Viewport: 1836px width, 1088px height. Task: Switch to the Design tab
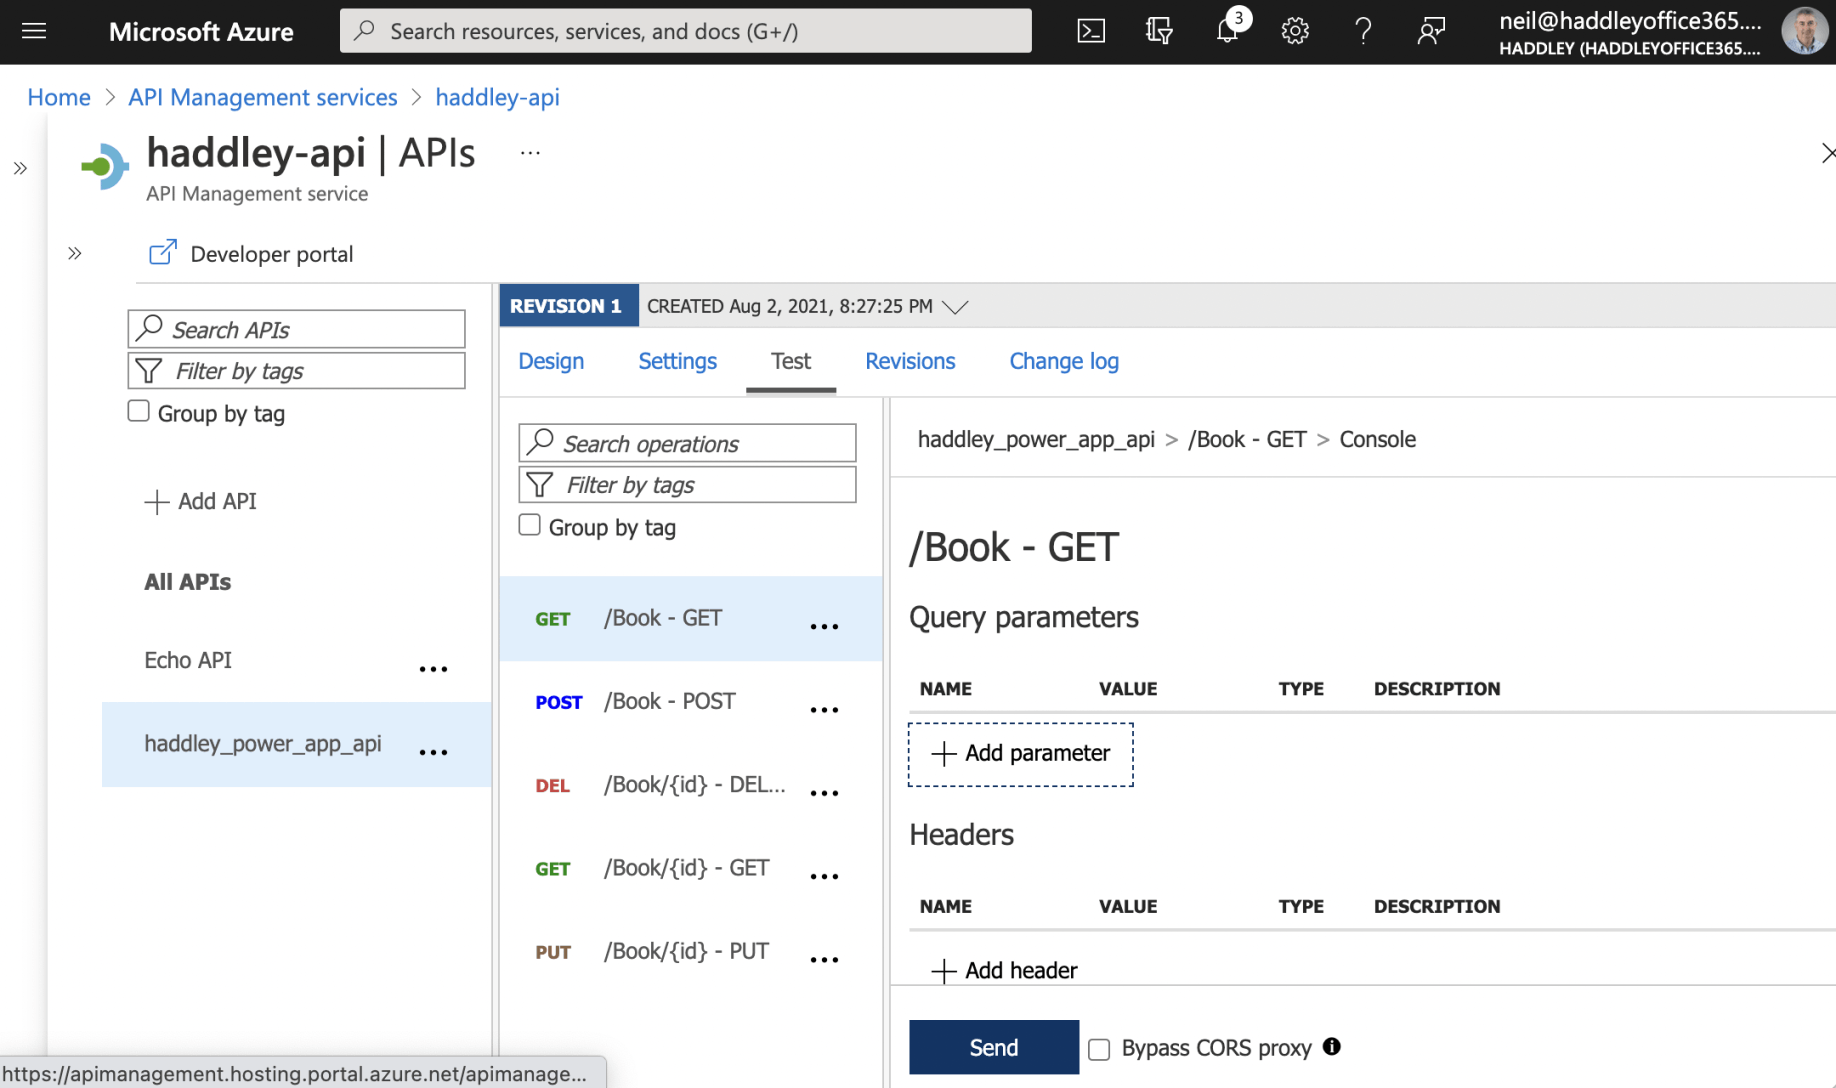(x=551, y=361)
